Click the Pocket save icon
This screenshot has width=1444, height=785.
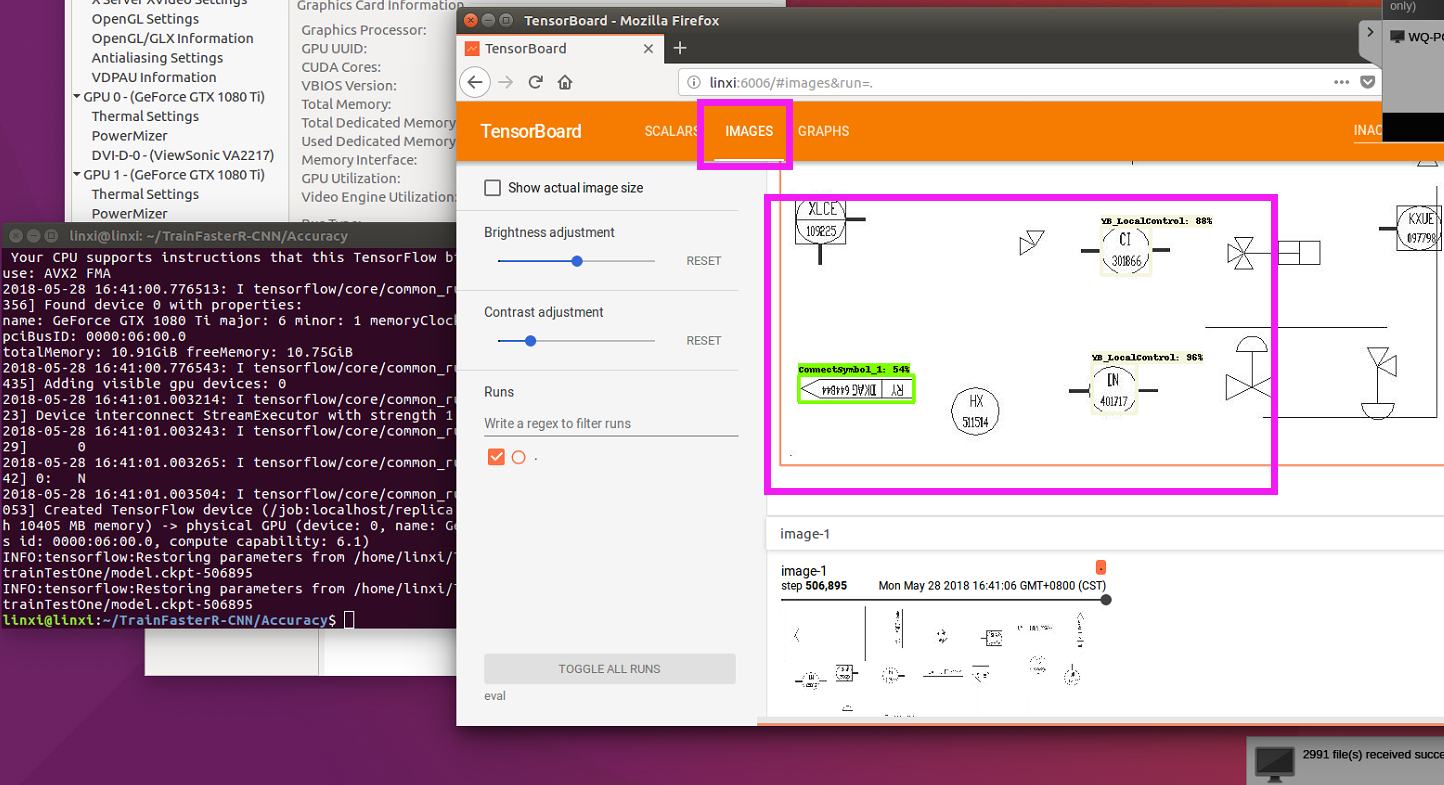[1368, 82]
